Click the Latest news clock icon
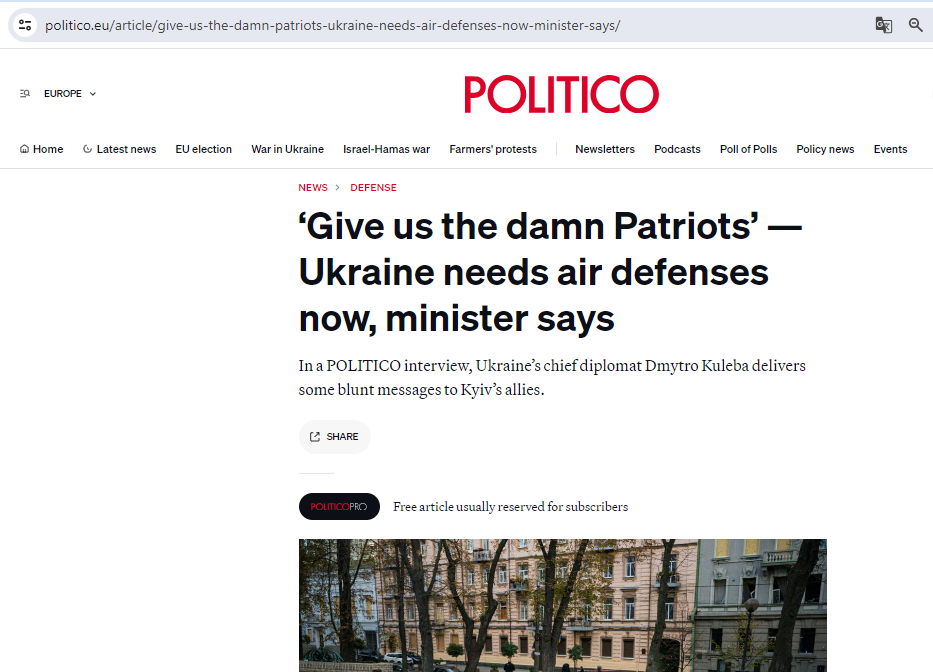The image size is (933, 672). [x=87, y=149]
